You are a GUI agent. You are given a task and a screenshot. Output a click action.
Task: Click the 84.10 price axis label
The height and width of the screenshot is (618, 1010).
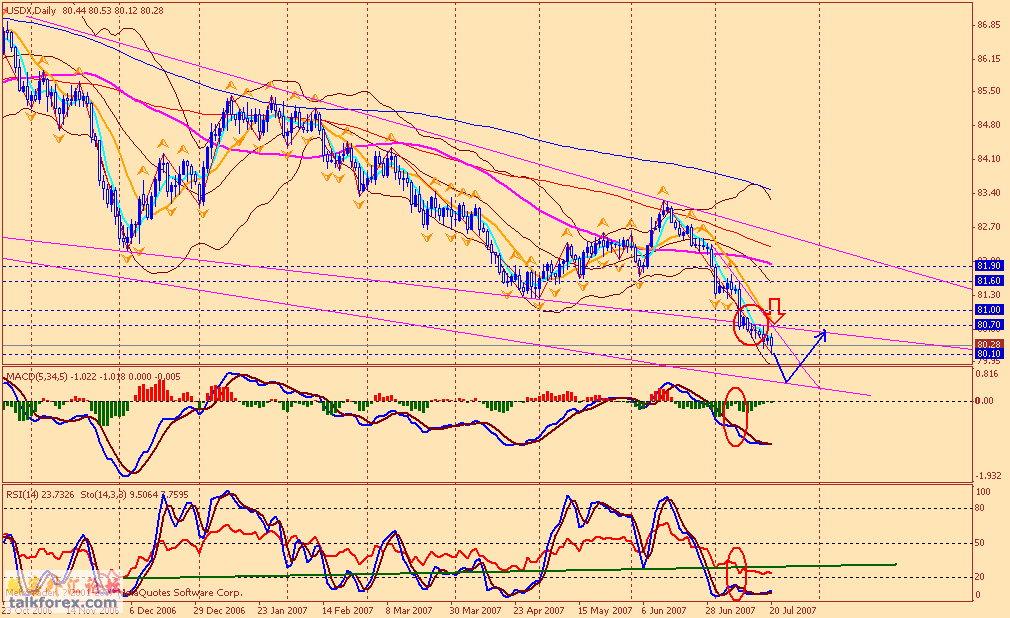[989, 159]
